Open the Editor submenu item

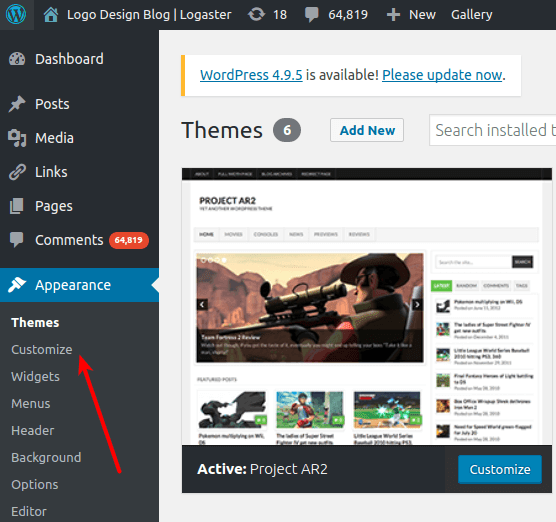[x=29, y=511]
